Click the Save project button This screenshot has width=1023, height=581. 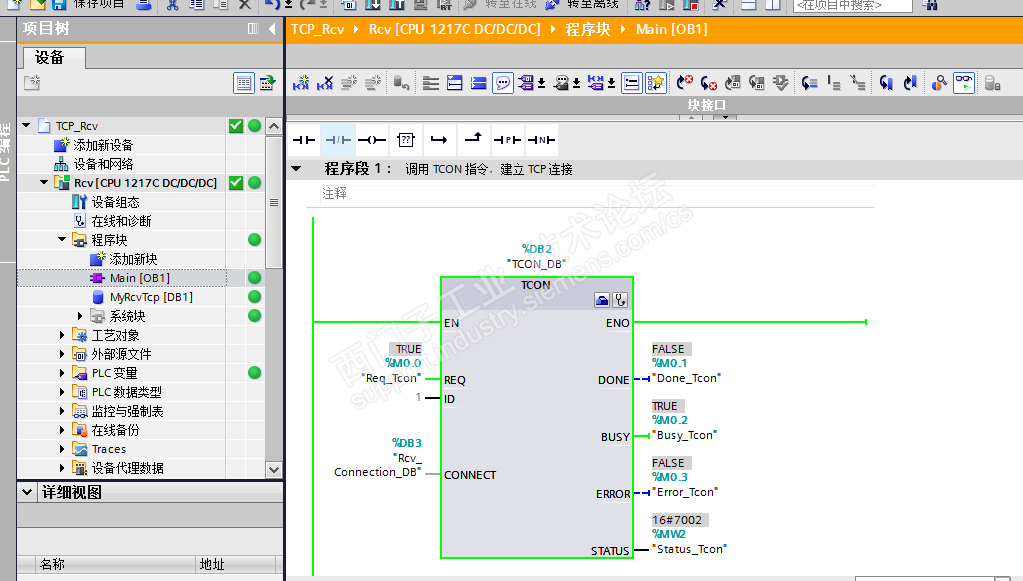[87, 4]
